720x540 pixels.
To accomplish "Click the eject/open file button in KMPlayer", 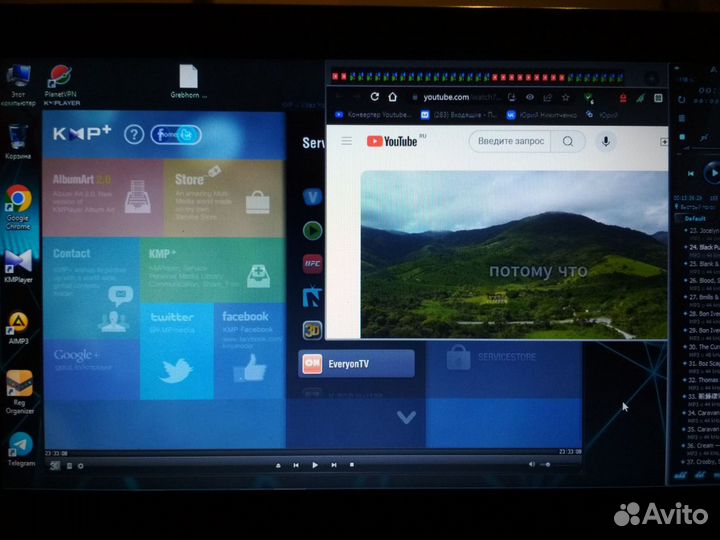I will click(x=278, y=465).
